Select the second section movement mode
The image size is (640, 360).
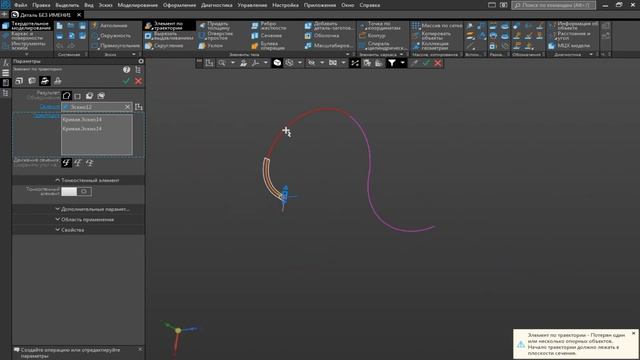[78, 163]
